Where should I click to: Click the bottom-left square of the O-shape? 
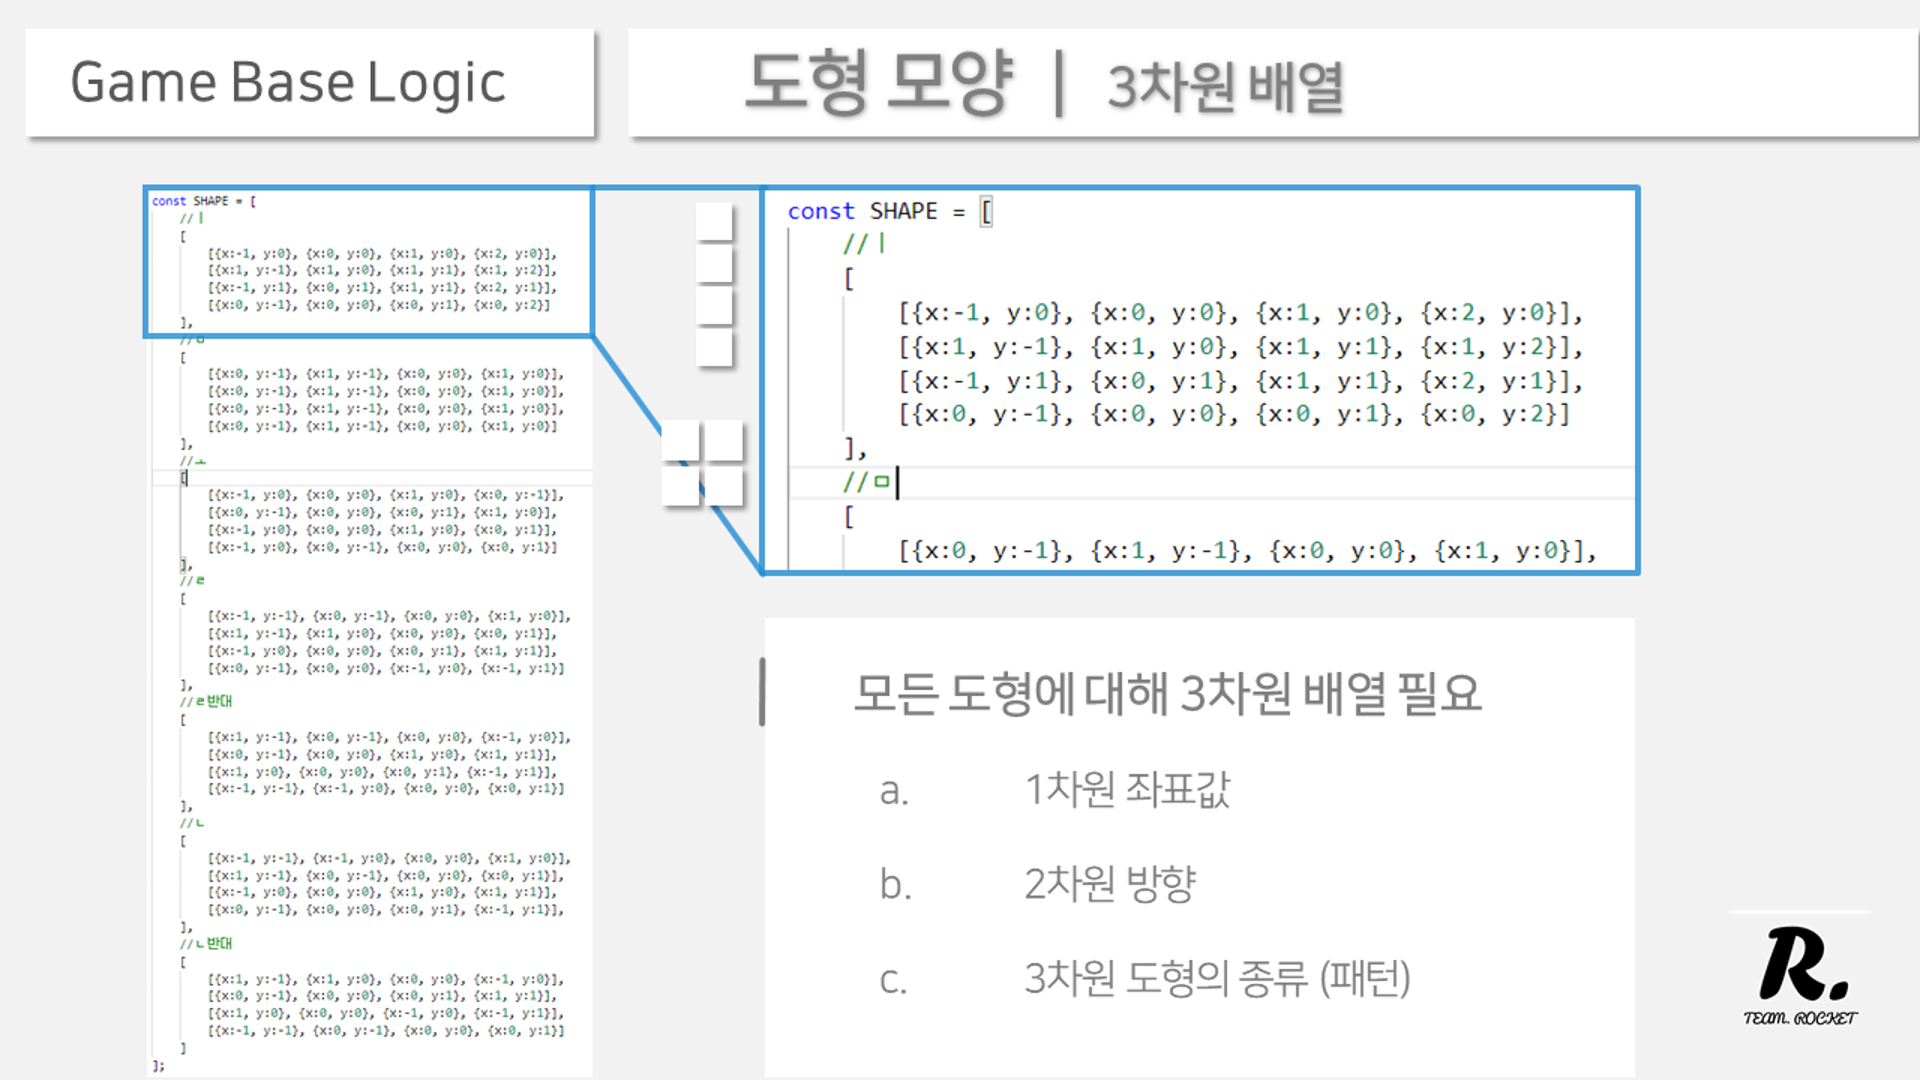click(681, 487)
